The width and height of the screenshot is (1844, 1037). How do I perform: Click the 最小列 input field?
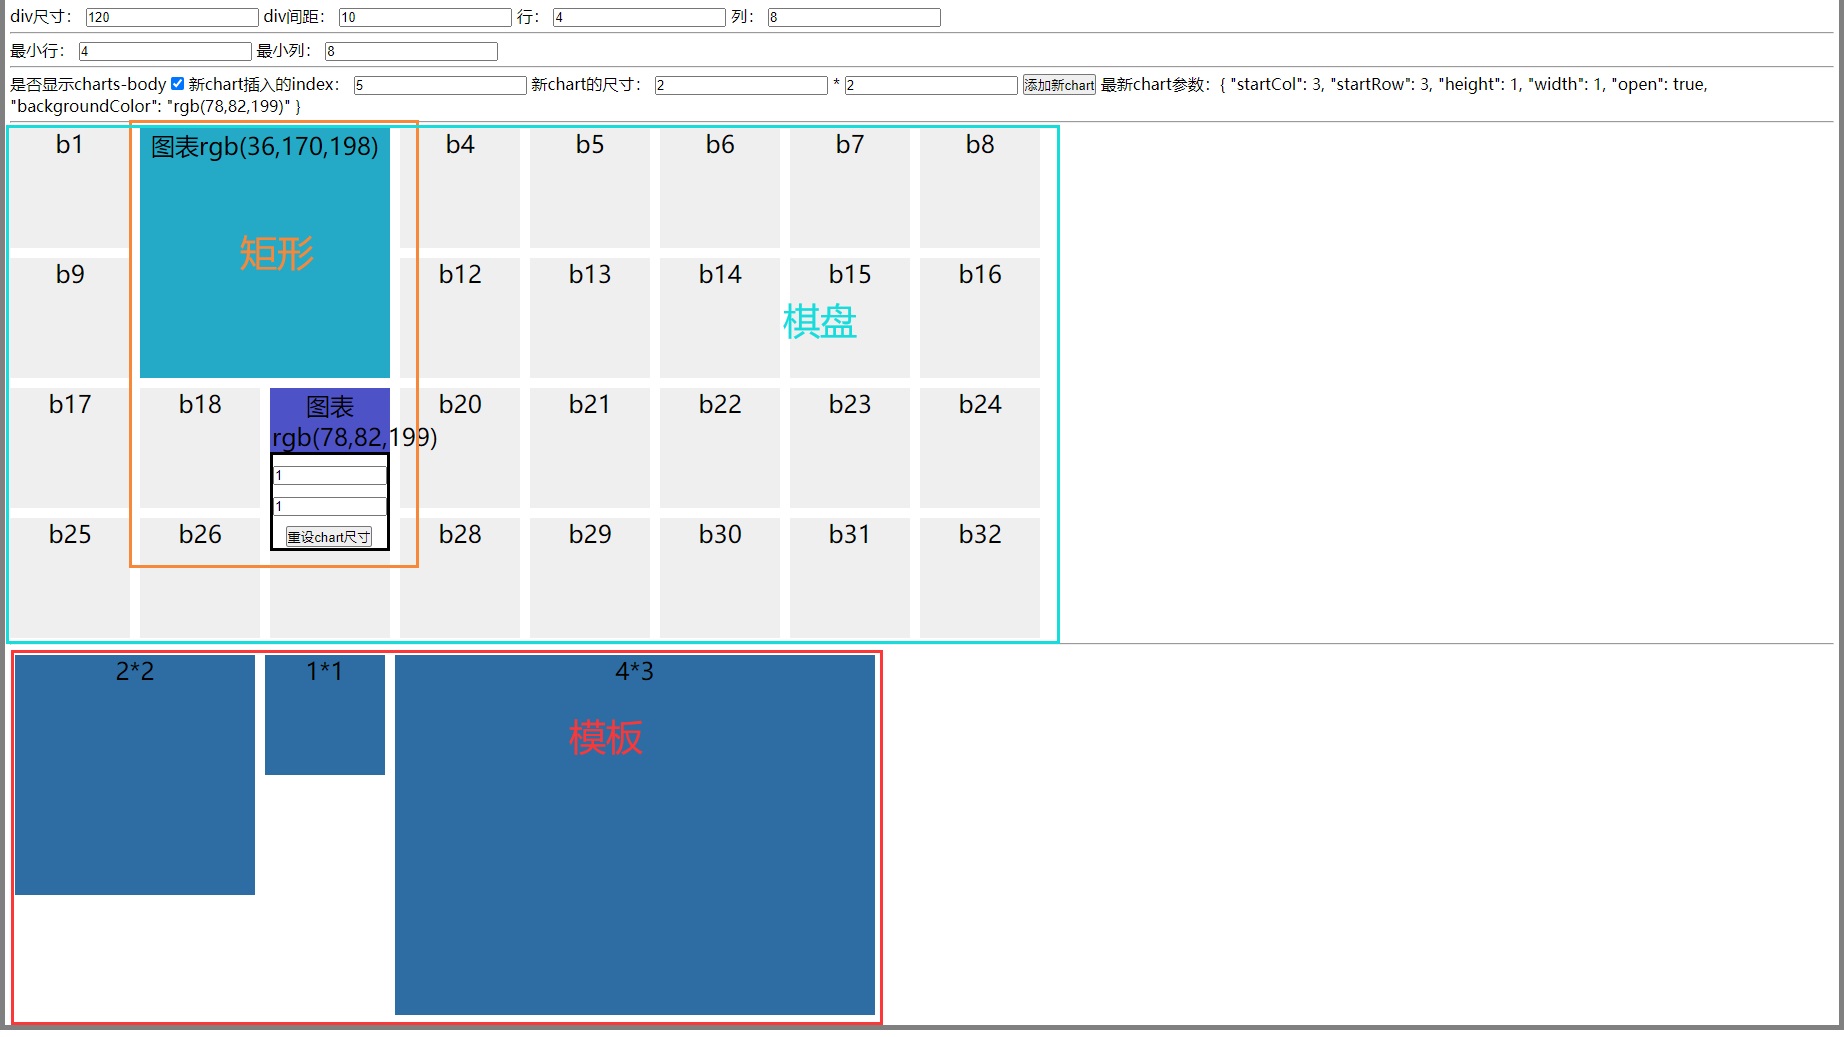(x=411, y=51)
